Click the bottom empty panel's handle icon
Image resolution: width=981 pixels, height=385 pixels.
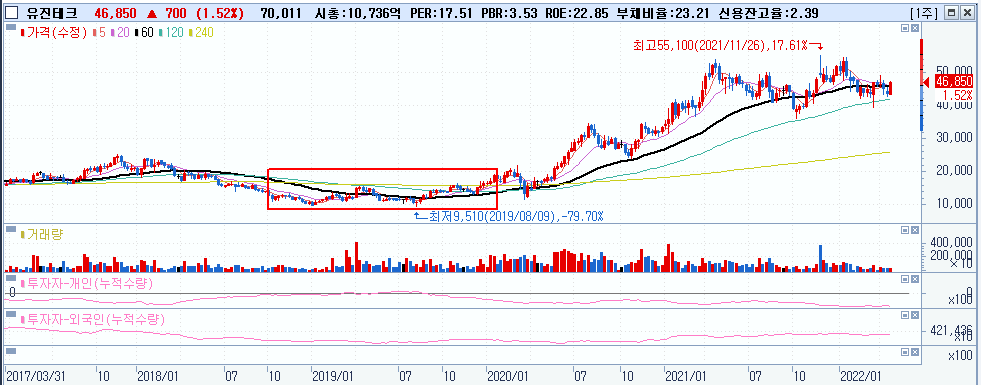click(x=10, y=350)
